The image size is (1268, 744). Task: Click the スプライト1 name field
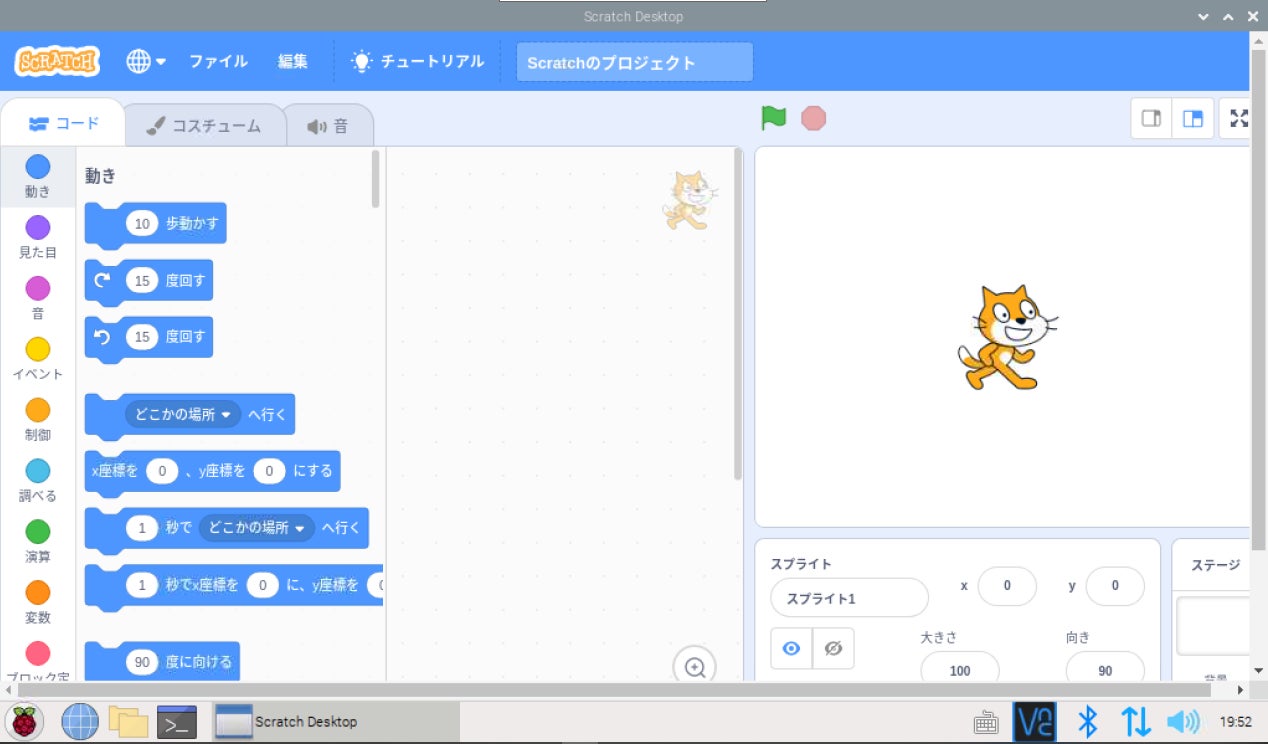pos(848,597)
